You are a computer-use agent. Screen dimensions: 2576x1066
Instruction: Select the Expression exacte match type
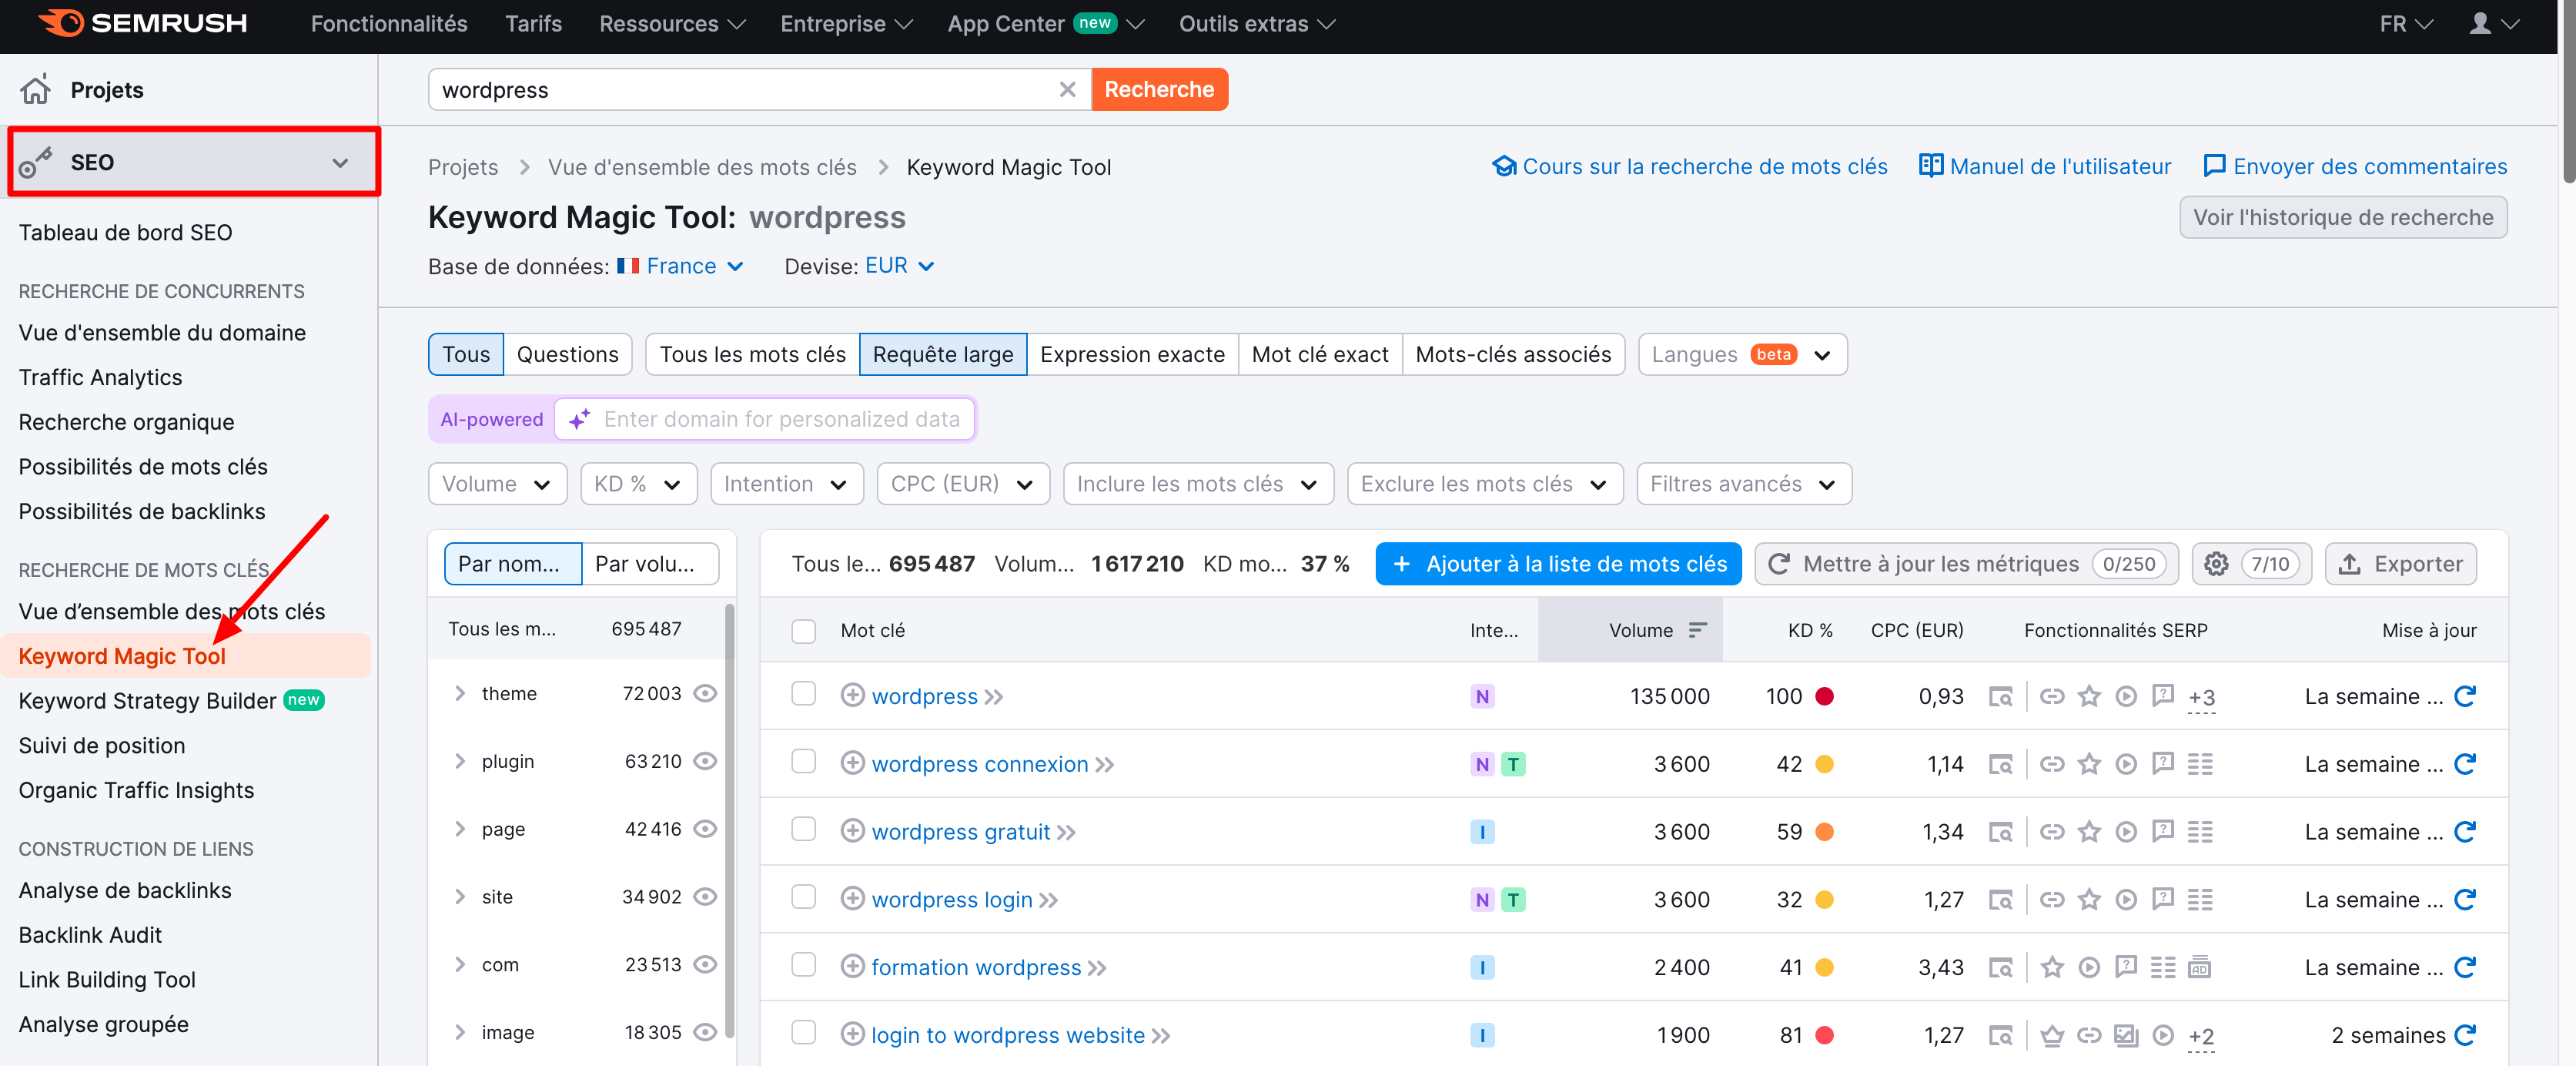pos(1132,355)
